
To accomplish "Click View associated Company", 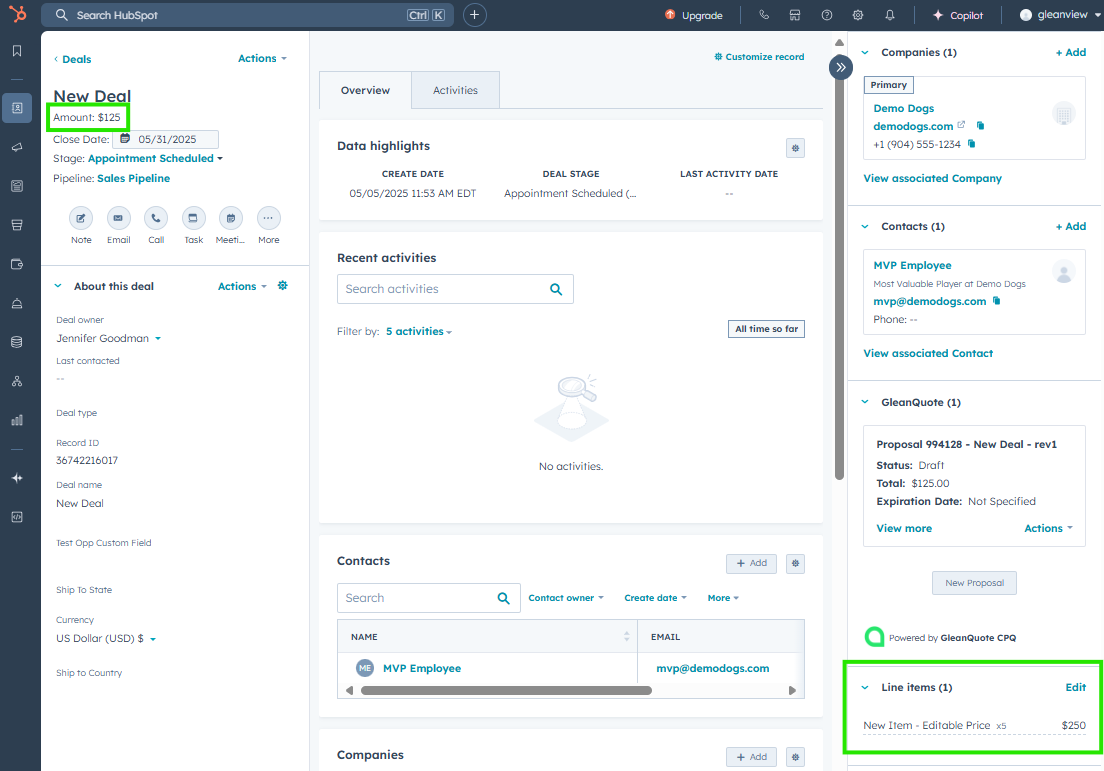I will pyautogui.click(x=932, y=178).
